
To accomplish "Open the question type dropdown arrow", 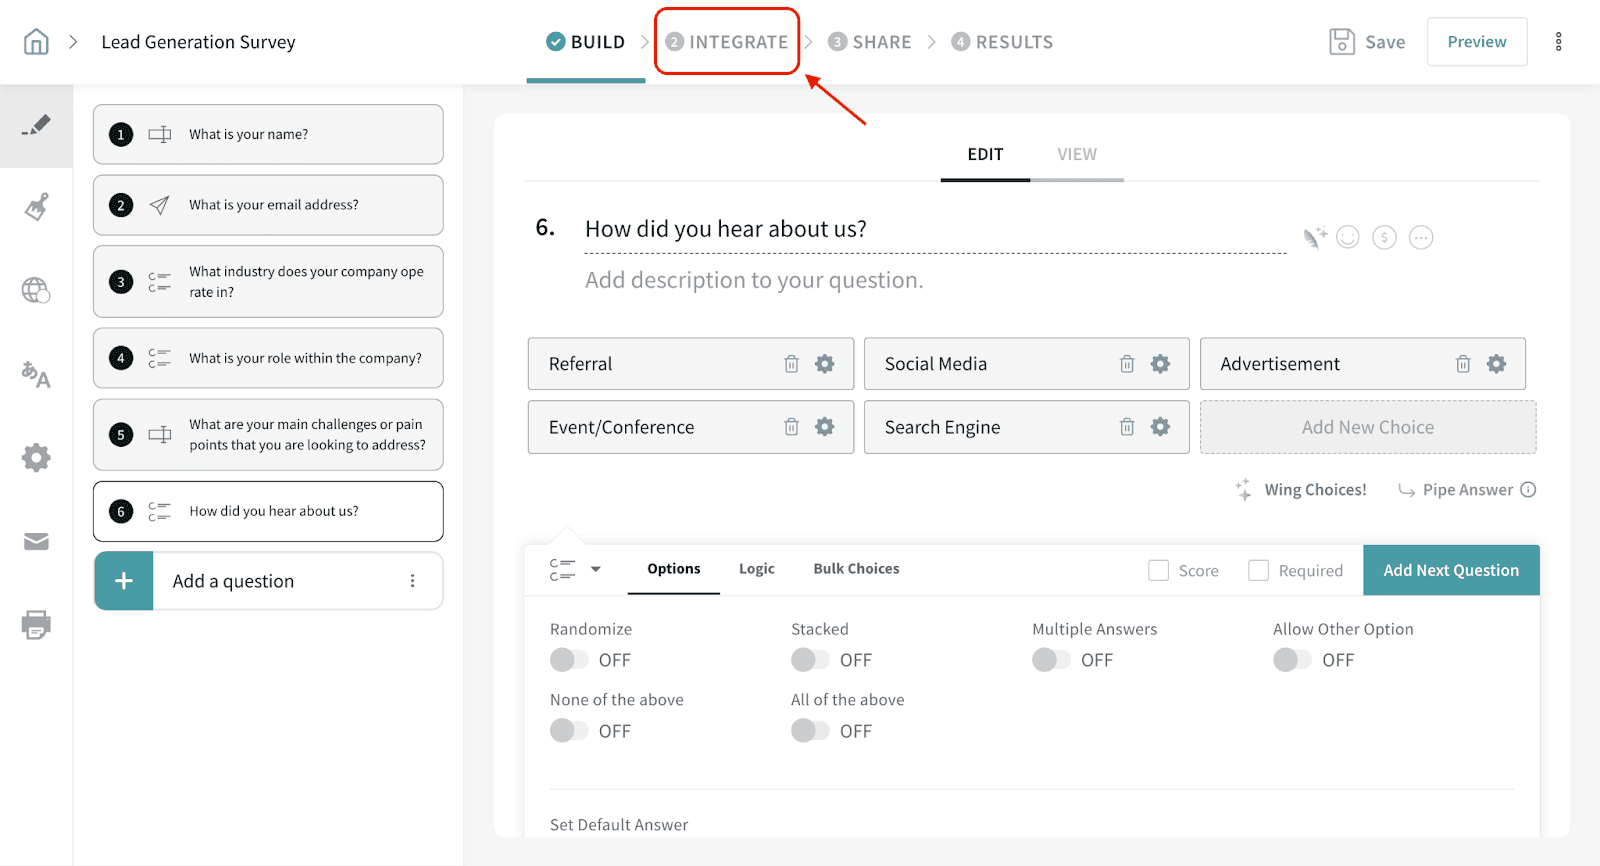I will [596, 569].
